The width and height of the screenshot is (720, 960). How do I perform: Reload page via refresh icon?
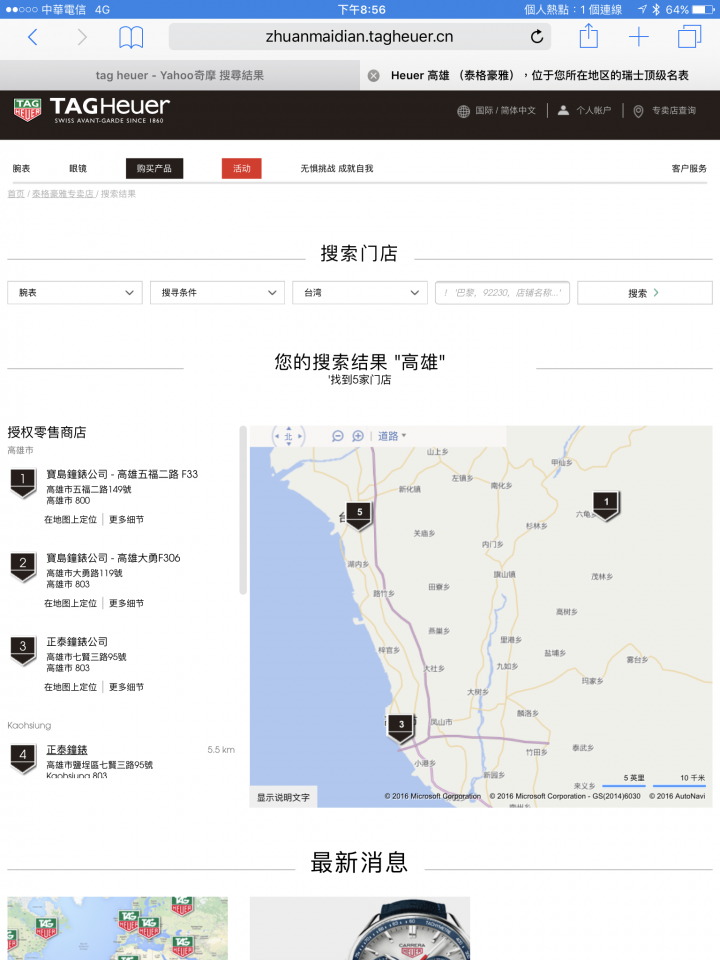point(537,37)
